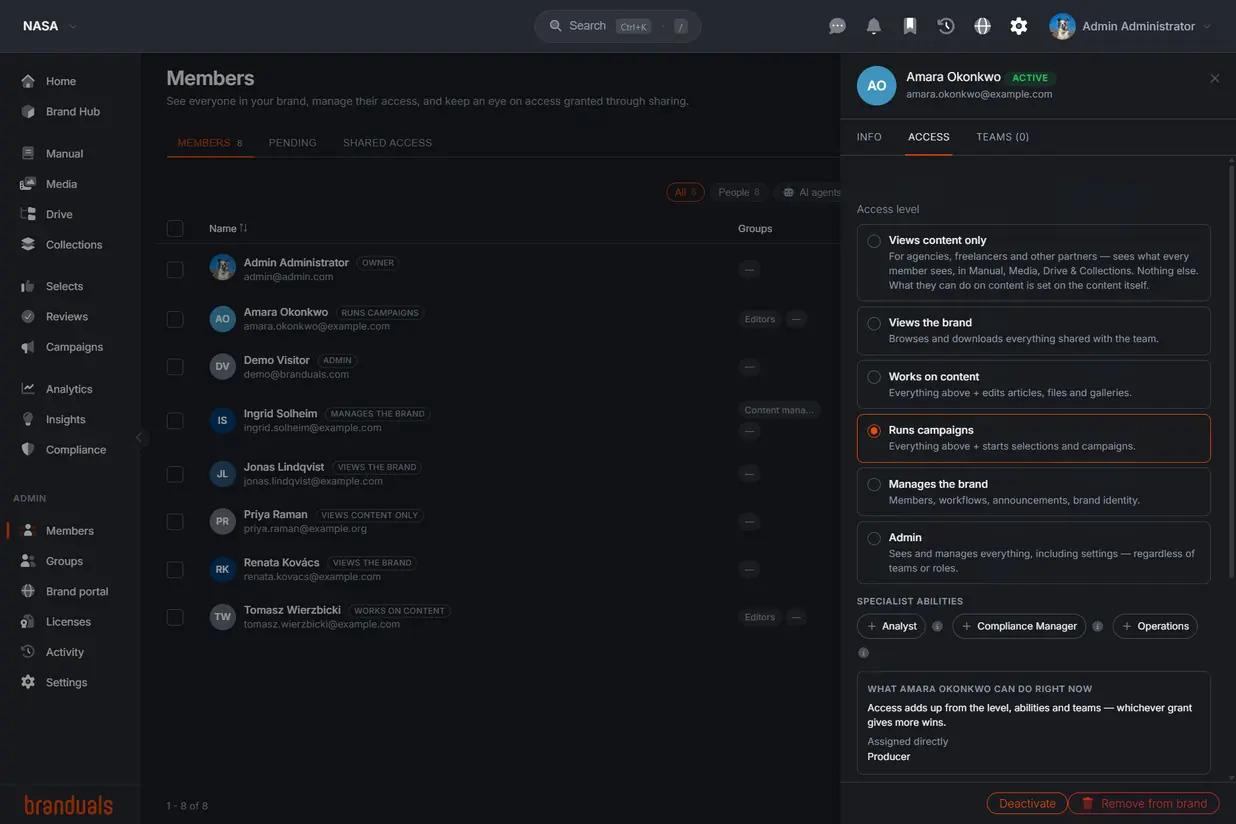Screen dimensions: 1236x824
Task: Open the Admin Administrator account menu
Action: [x=1130, y=26]
